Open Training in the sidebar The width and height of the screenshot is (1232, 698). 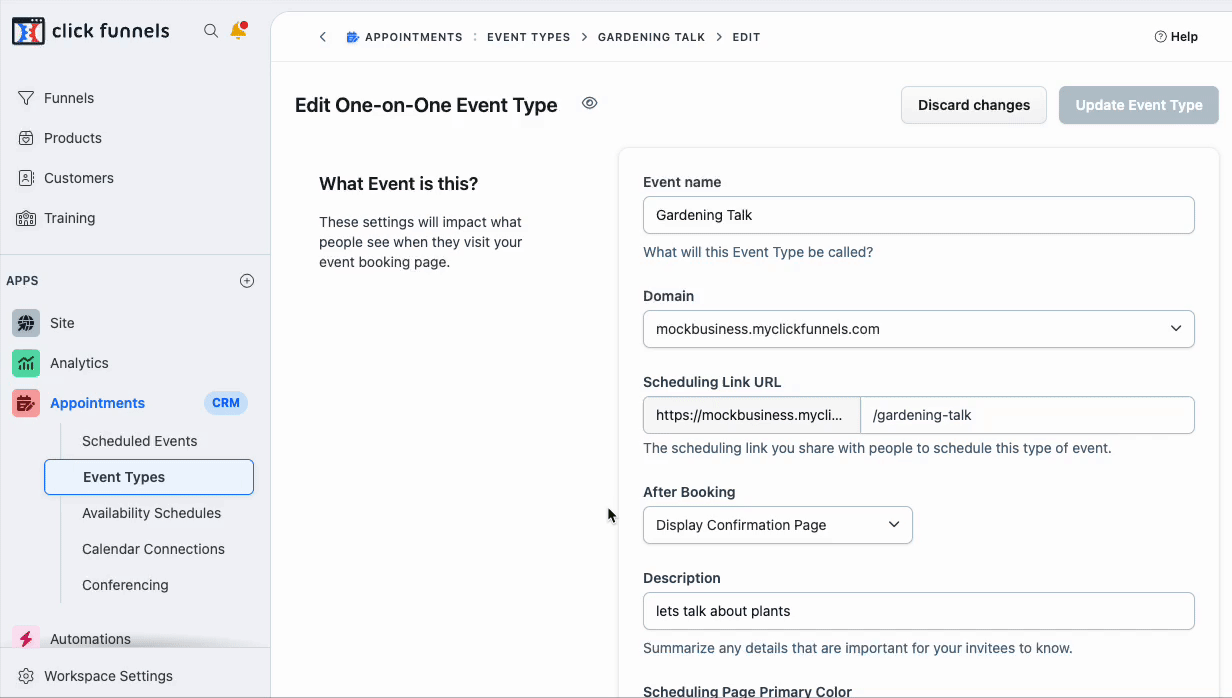(x=70, y=218)
